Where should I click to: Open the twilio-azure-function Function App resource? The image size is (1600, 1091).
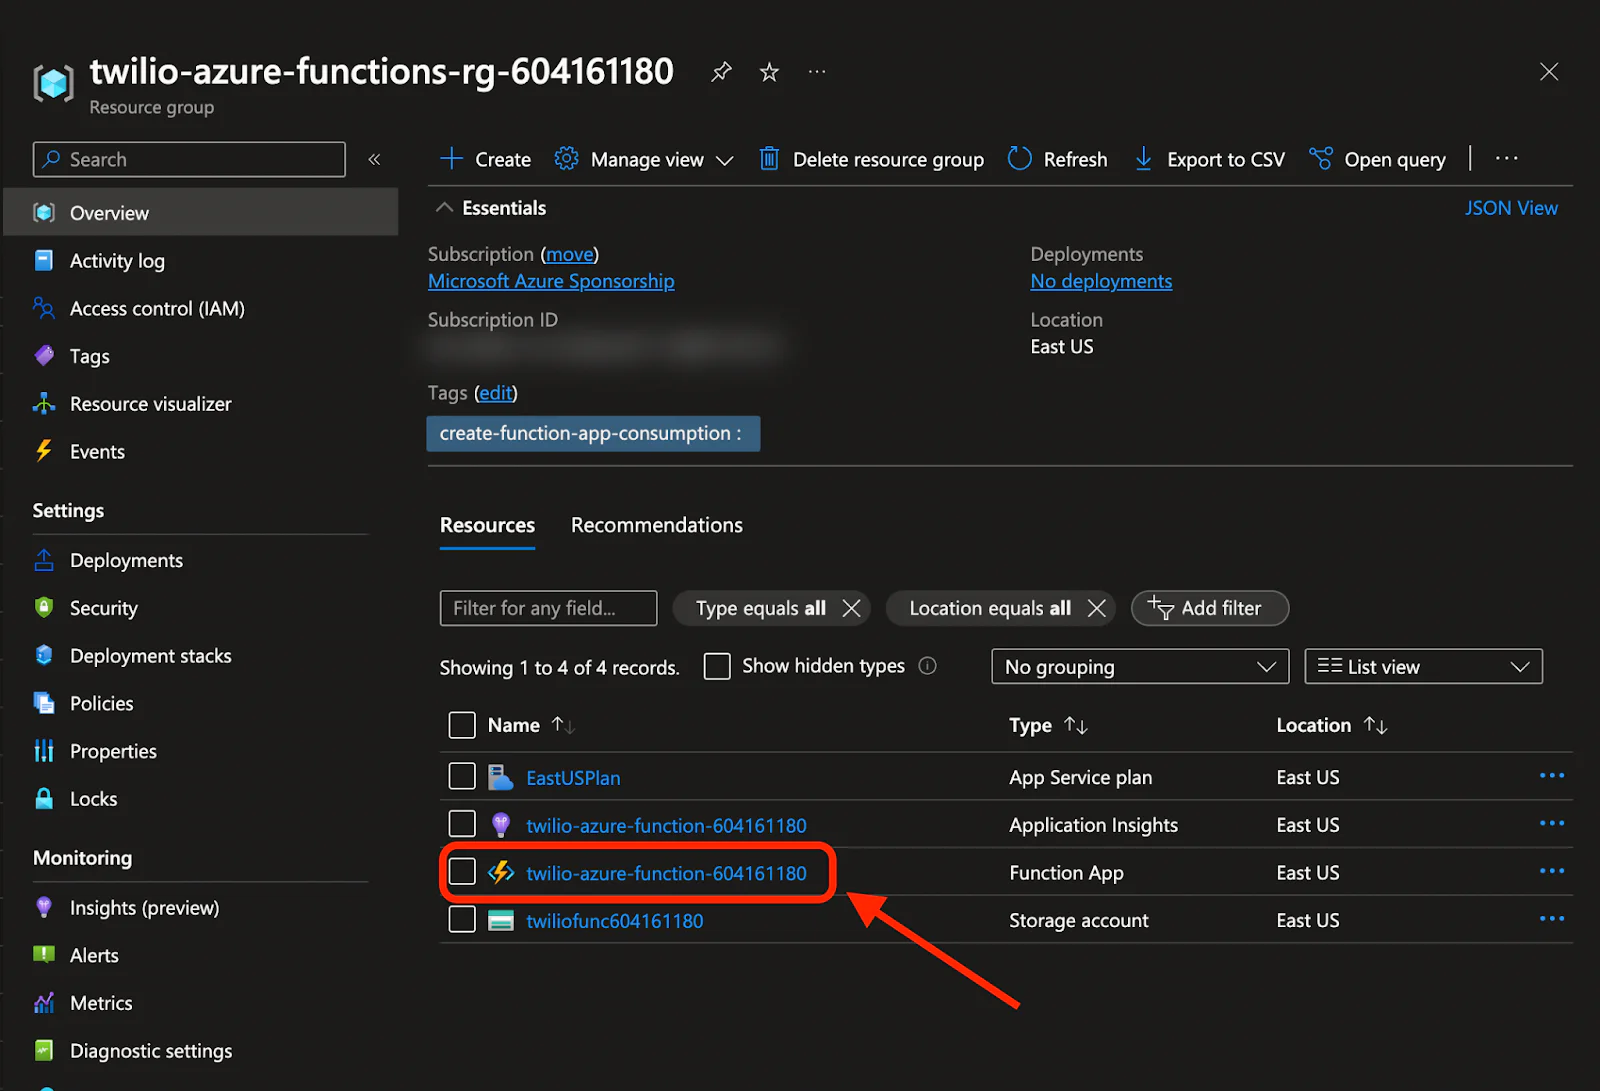tap(666, 873)
